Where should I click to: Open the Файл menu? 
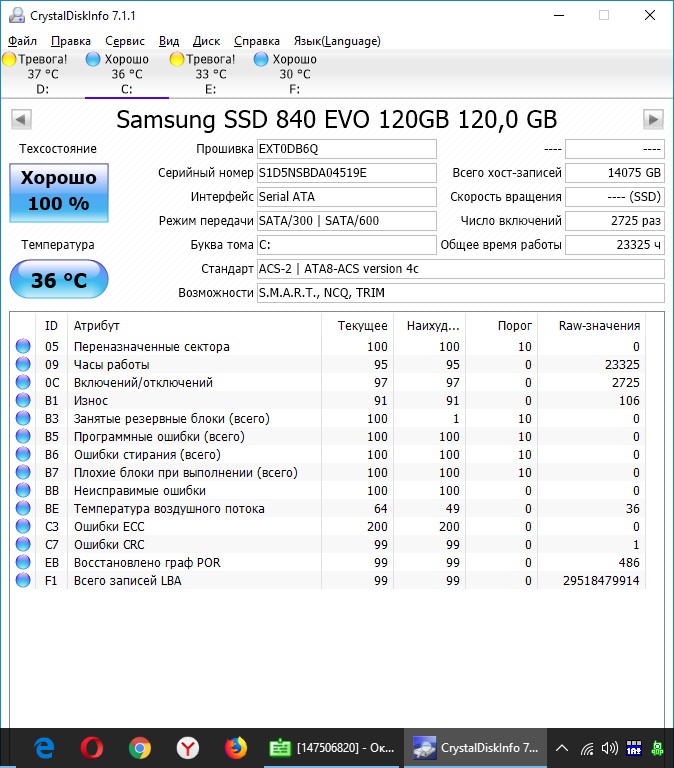click(x=22, y=41)
